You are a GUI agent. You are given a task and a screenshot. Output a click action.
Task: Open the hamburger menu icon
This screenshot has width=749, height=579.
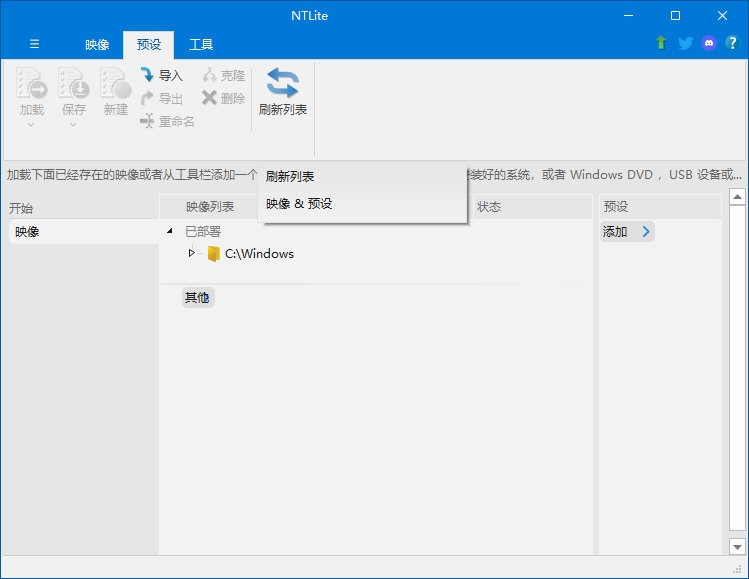coord(34,44)
